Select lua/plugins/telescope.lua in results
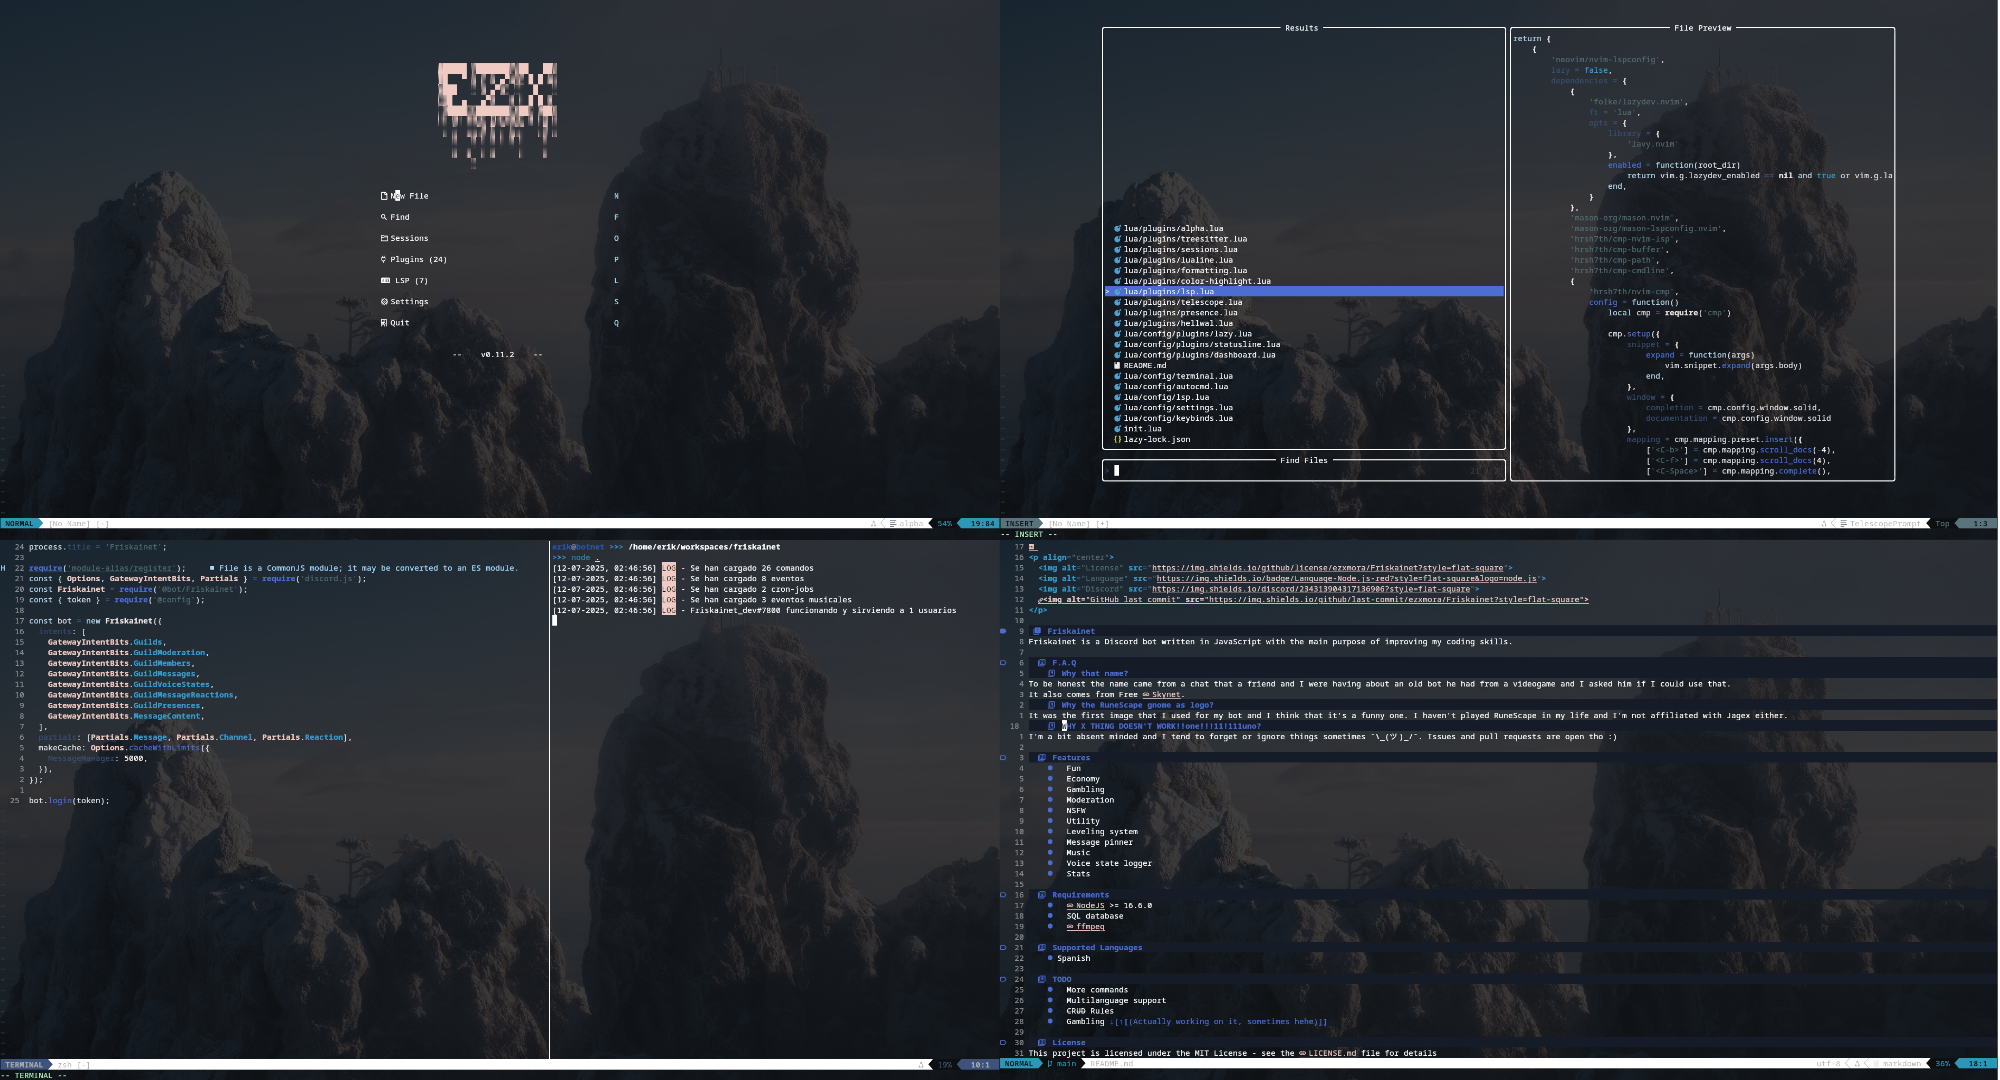Viewport: 2000px width, 1080px height. click(x=1183, y=302)
